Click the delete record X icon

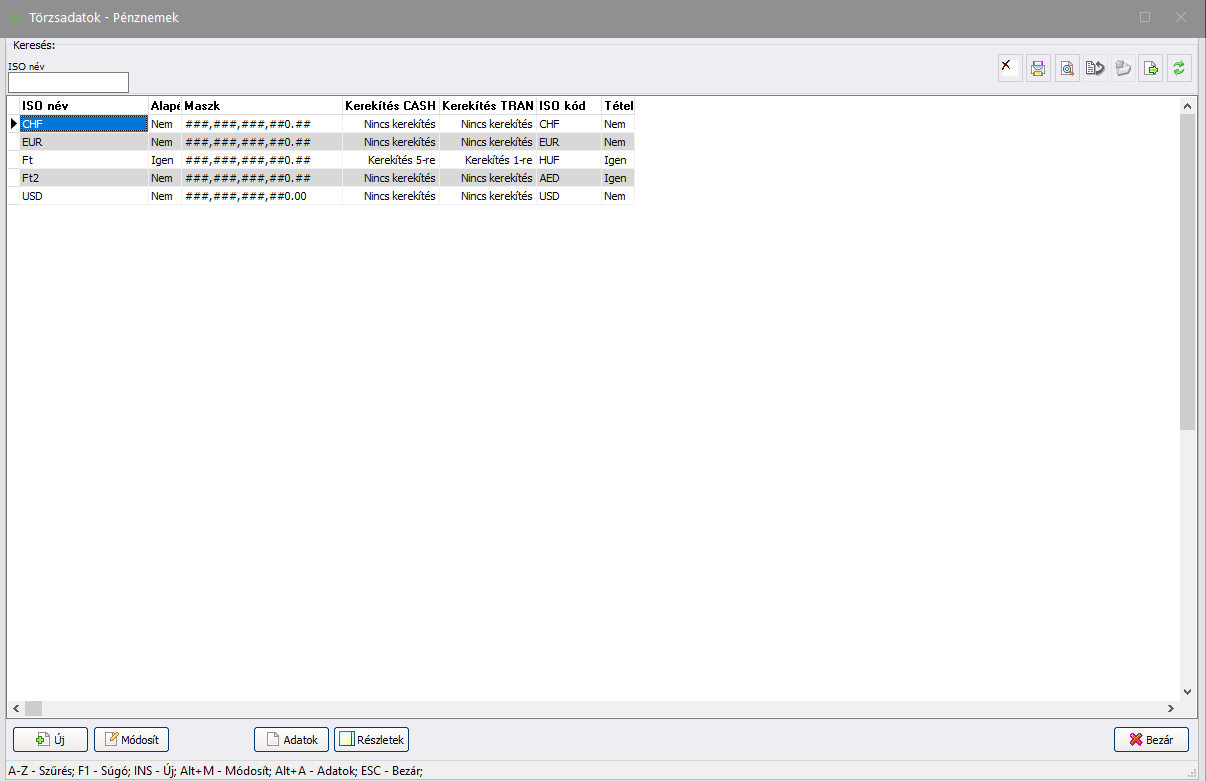tap(1010, 68)
